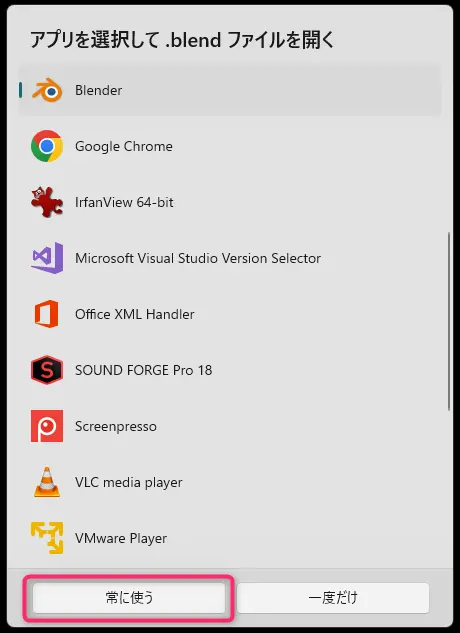This screenshot has width=460, height=633.
Task: Click the app list scrollbar thumb
Action: click(449, 322)
